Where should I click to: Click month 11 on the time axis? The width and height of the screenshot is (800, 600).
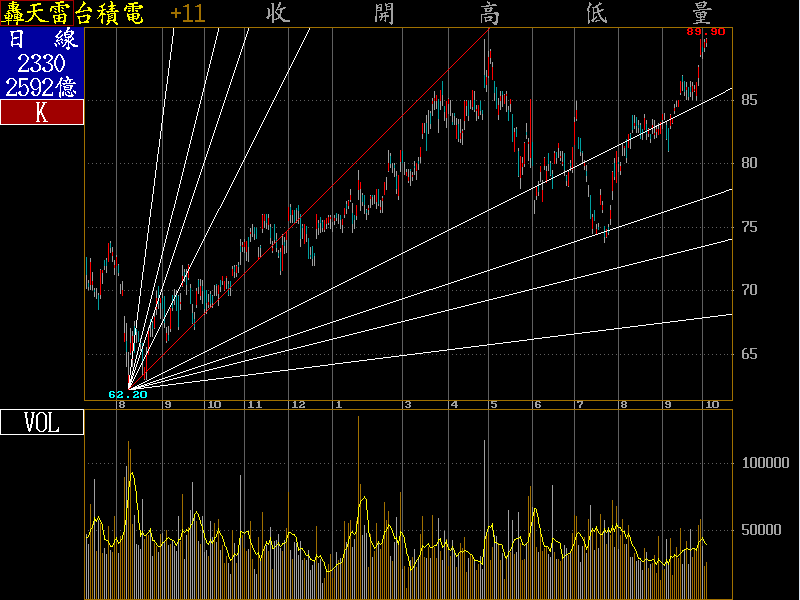click(x=254, y=405)
